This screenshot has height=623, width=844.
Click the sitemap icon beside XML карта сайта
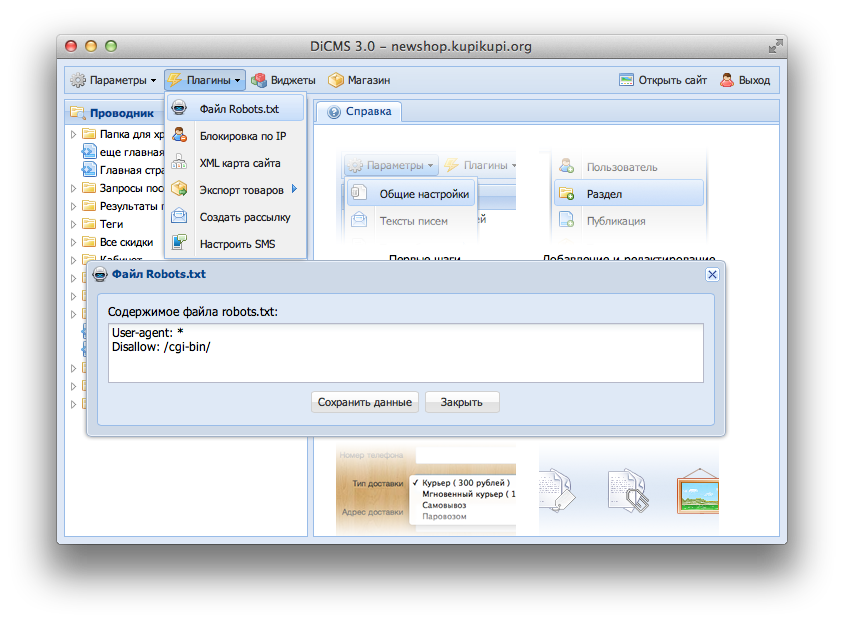179,162
